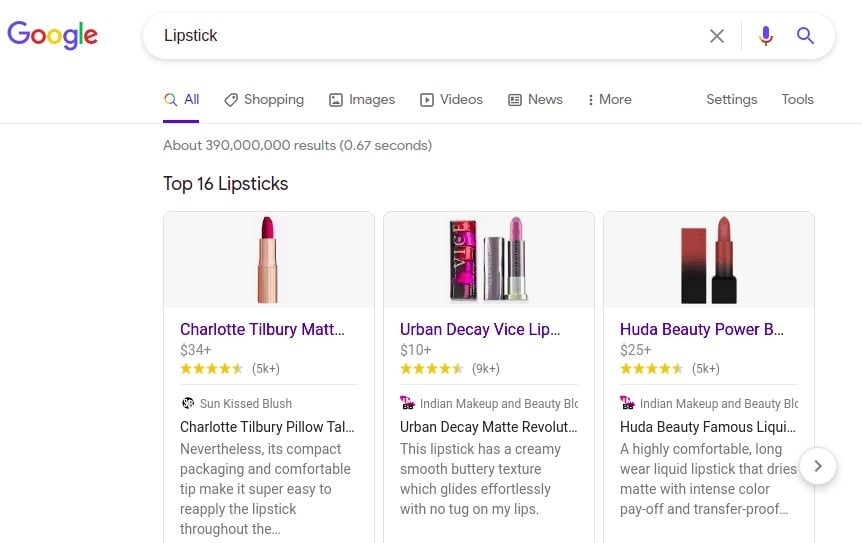Open Huda Beauty Famous Liqui... review
Viewport: 862px width, 543px height.
pos(708,427)
